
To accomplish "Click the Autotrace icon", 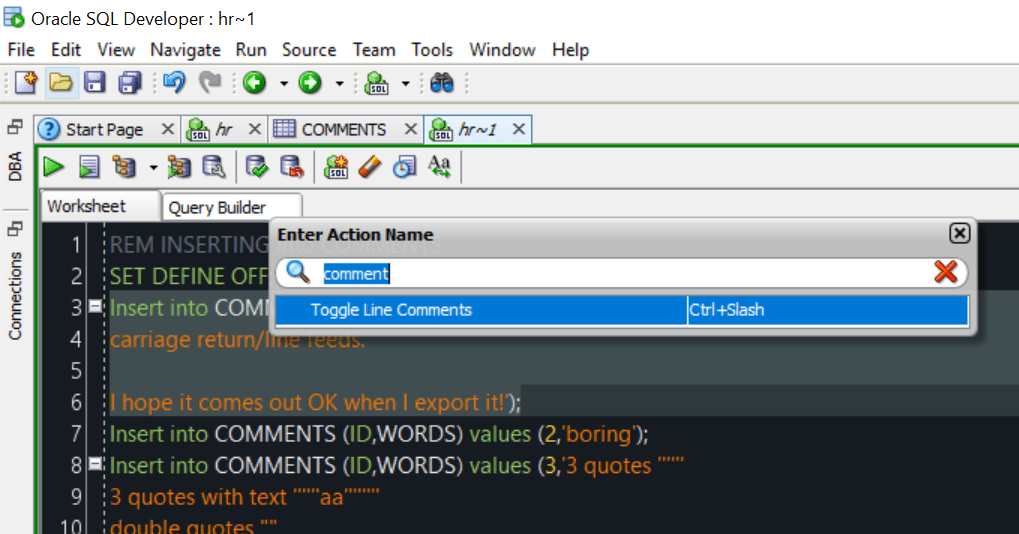I will [179, 167].
